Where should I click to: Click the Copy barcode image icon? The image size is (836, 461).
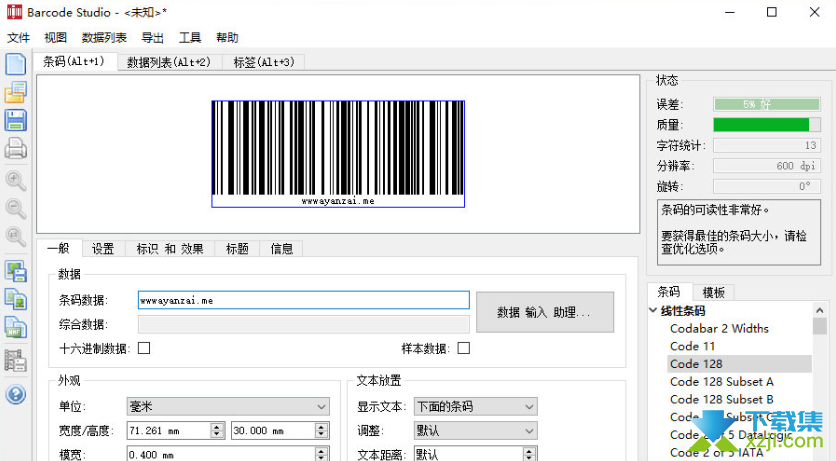[x=15, y=299]
